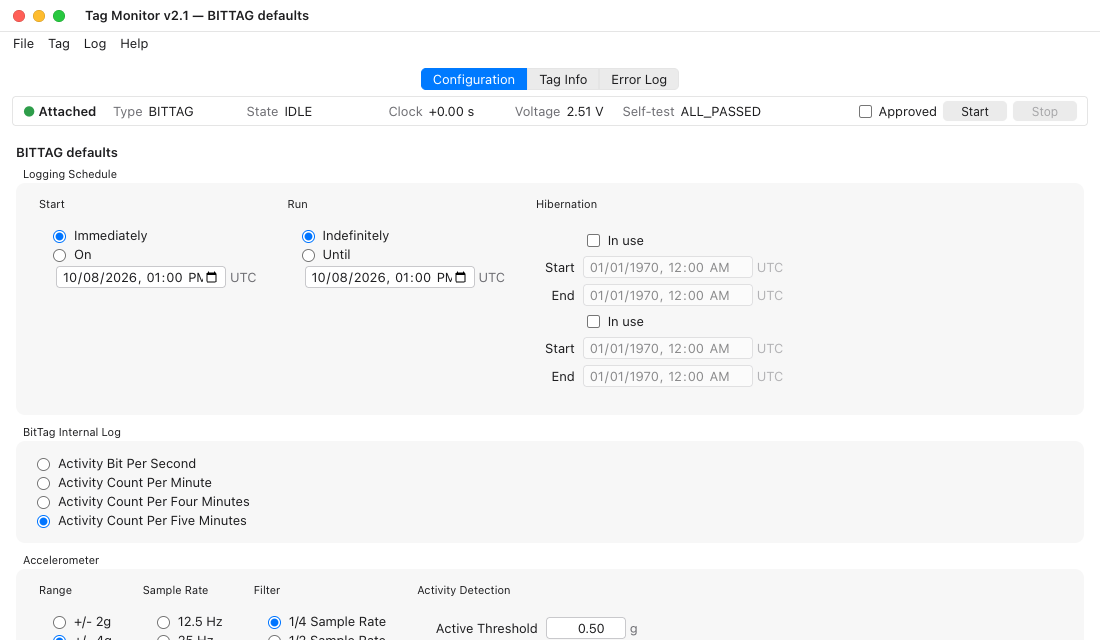Open calendar picker in Start On date field
This screenshot has height=640, width=1100.
pyautogui.click(x=212, y=277)
